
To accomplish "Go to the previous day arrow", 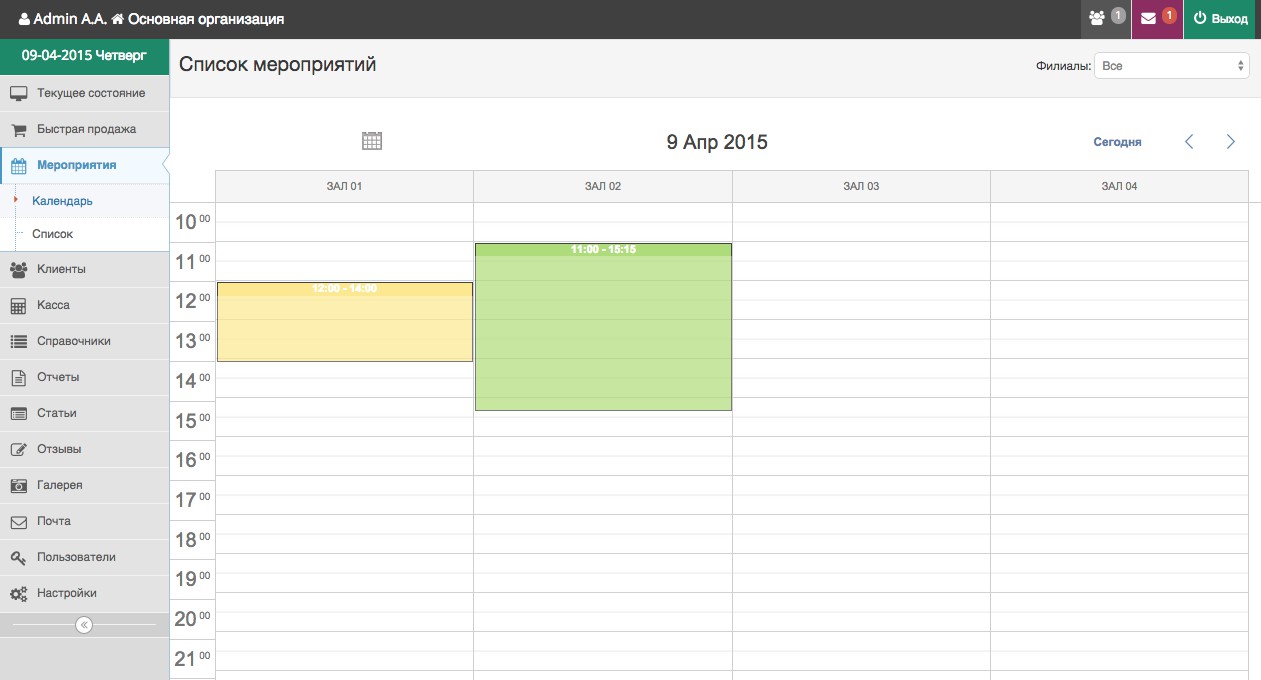I will [1189, 142].
